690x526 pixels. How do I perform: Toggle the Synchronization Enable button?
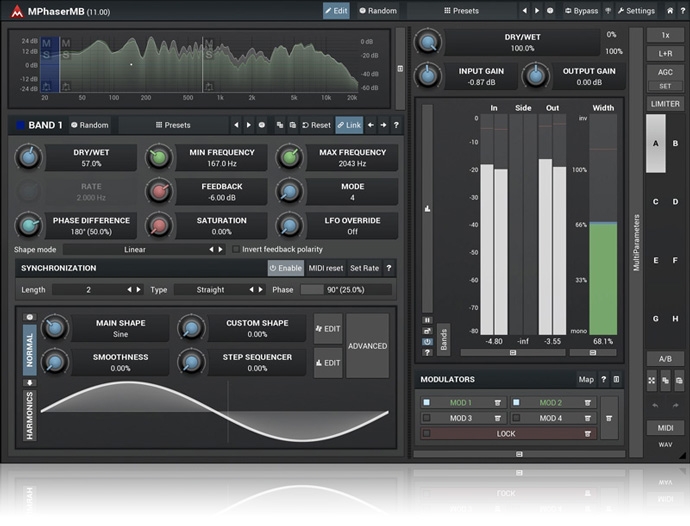285,268
